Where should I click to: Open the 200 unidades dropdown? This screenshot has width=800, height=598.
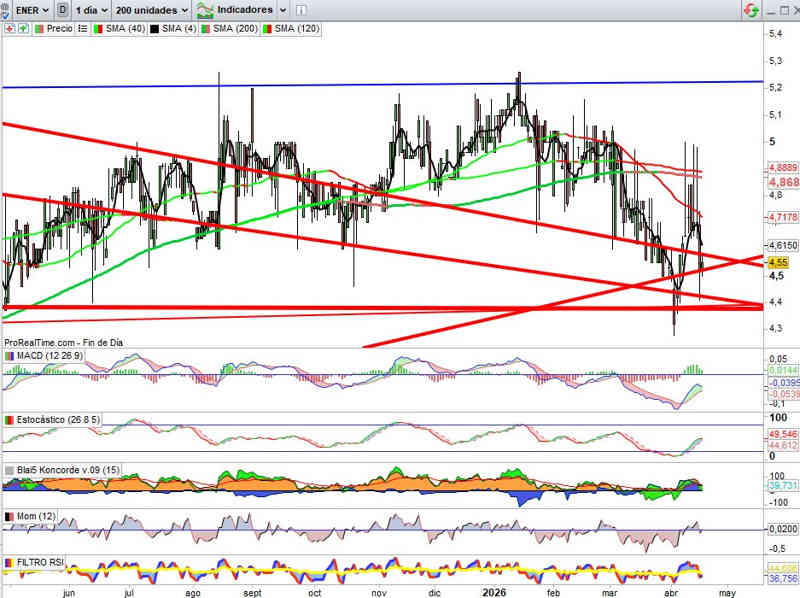click(x=150, y=9)
